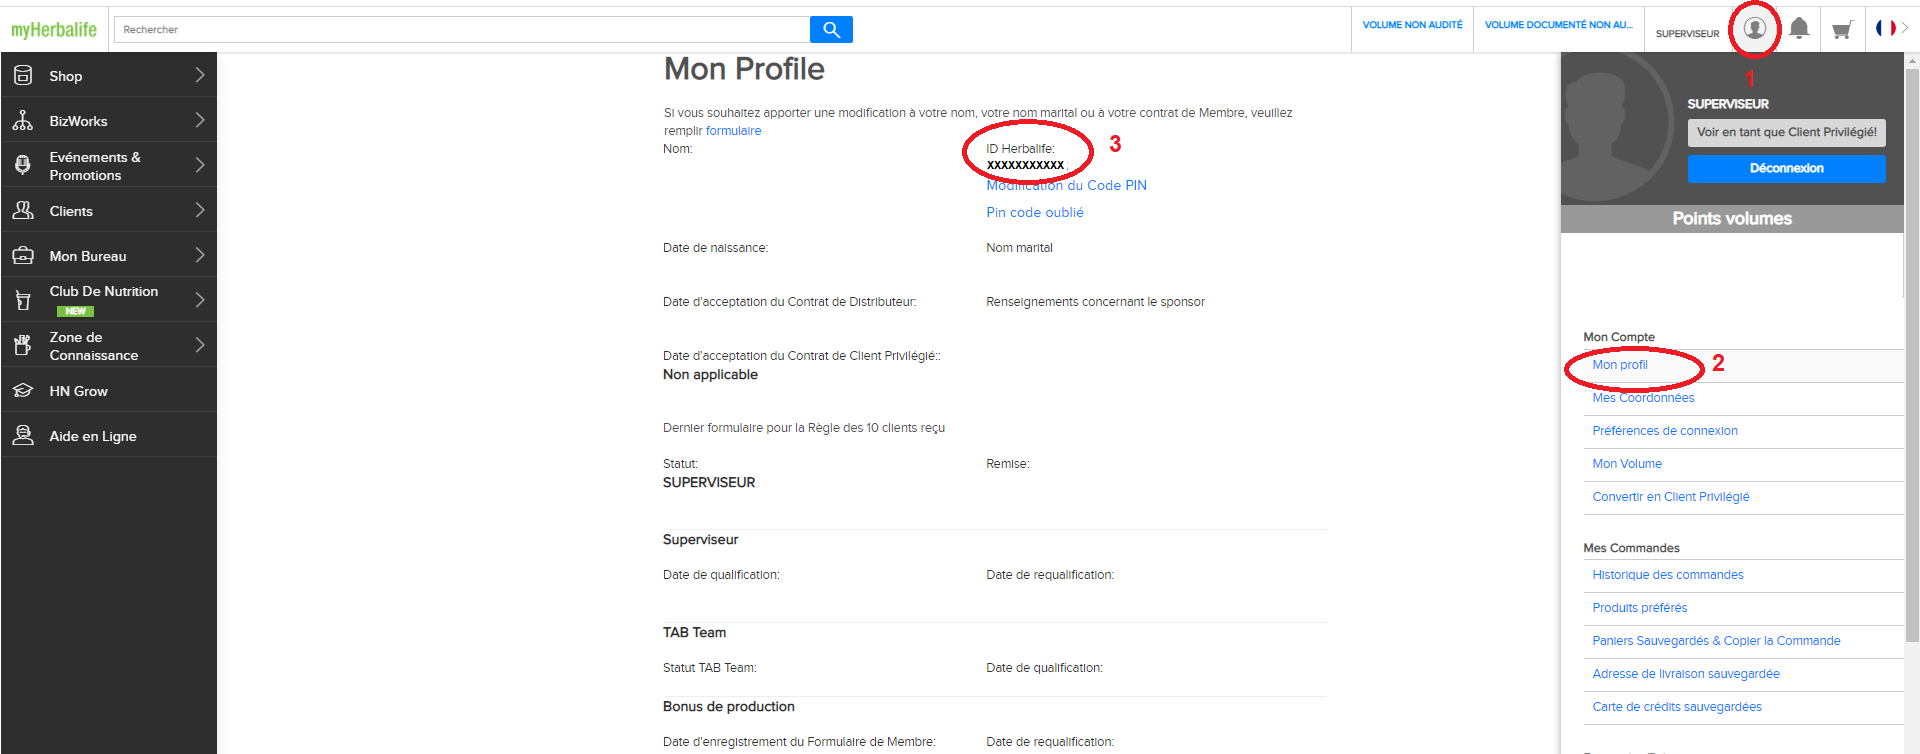
Task: Open Carte de crédits sauvegardées link
Action: 1677,707
